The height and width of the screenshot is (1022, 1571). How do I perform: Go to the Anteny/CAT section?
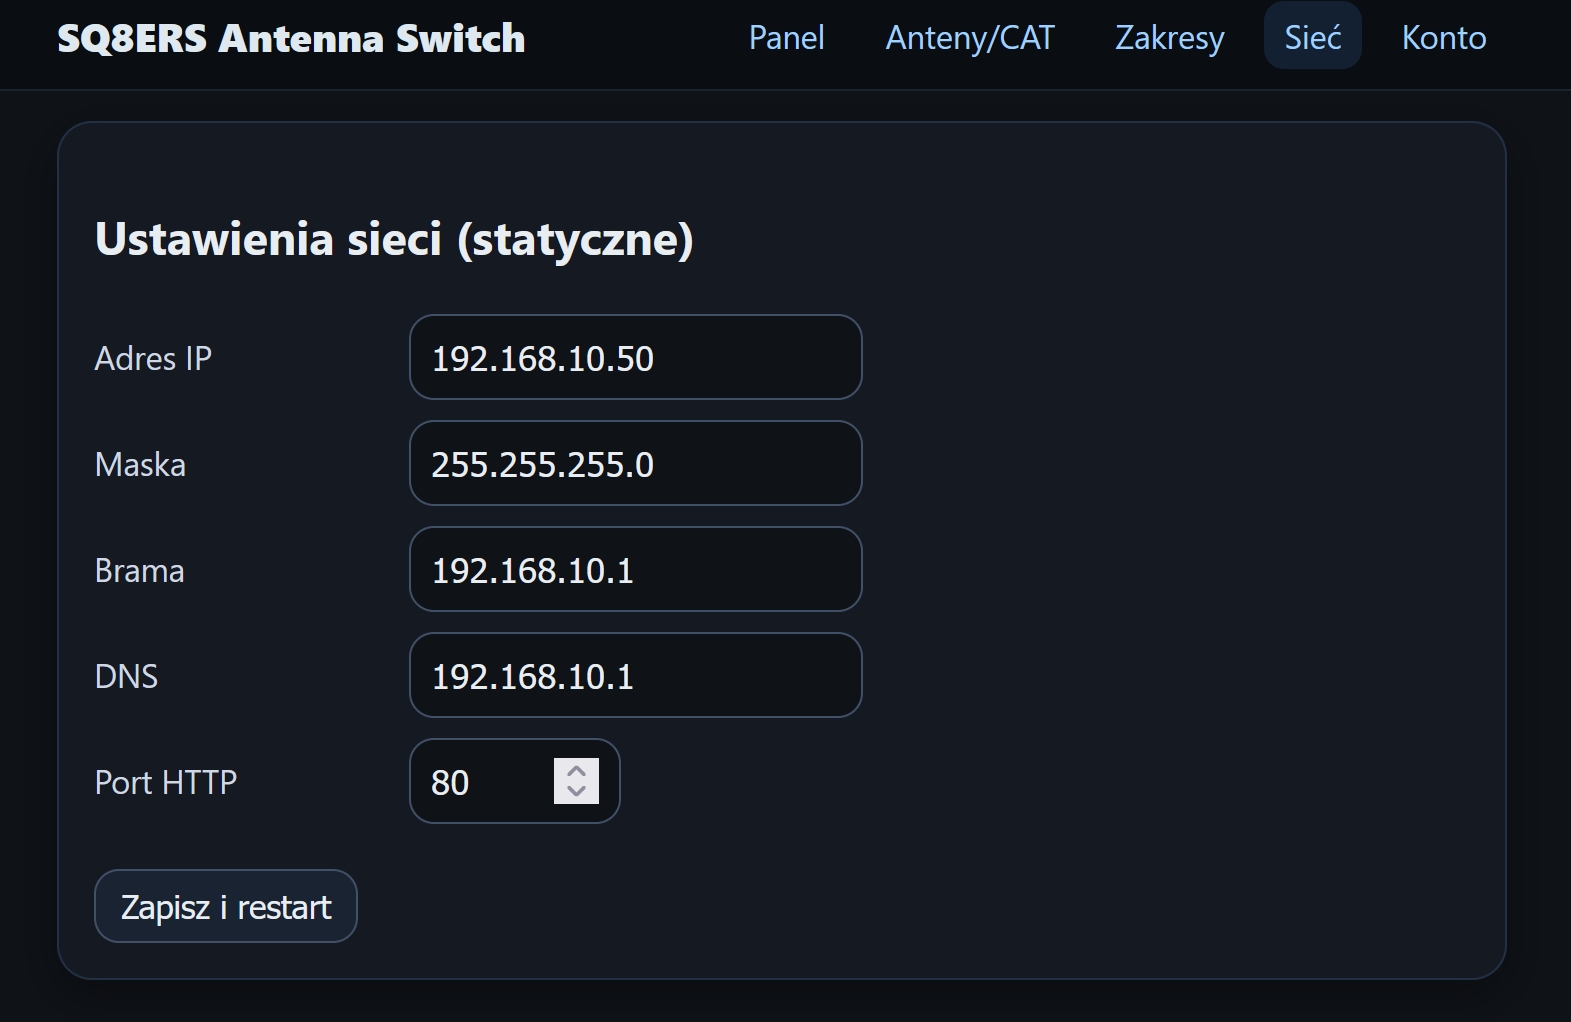click(x=969, y=38)
